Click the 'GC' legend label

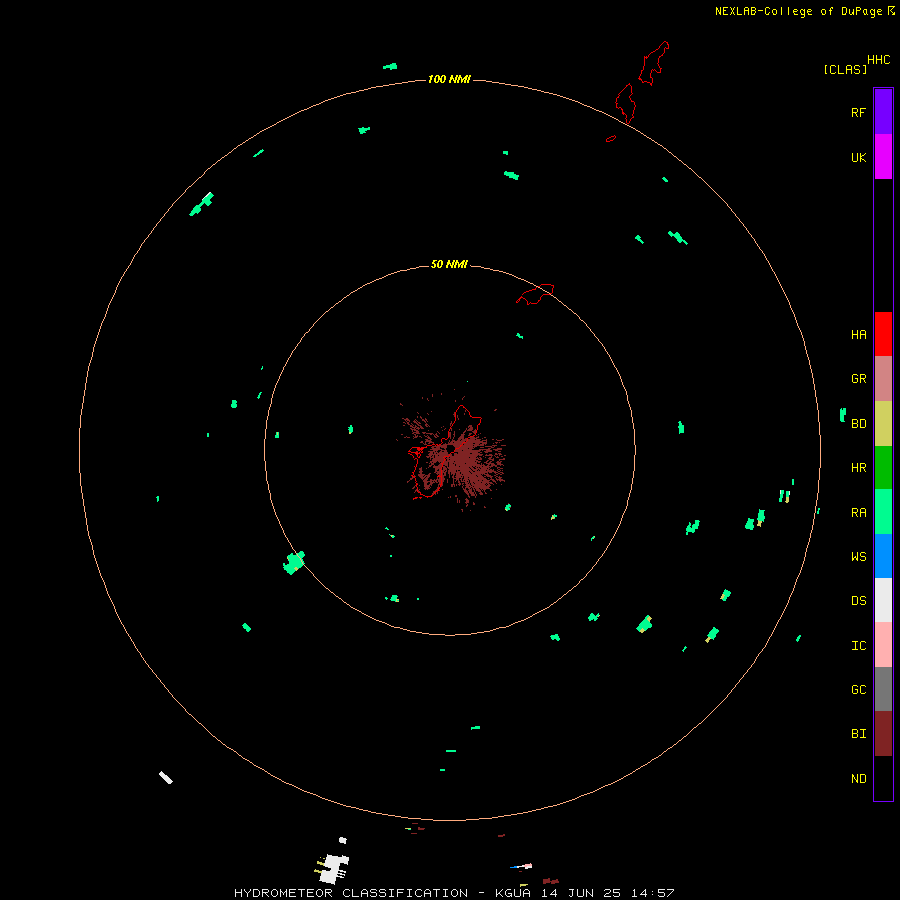[858, 690]
